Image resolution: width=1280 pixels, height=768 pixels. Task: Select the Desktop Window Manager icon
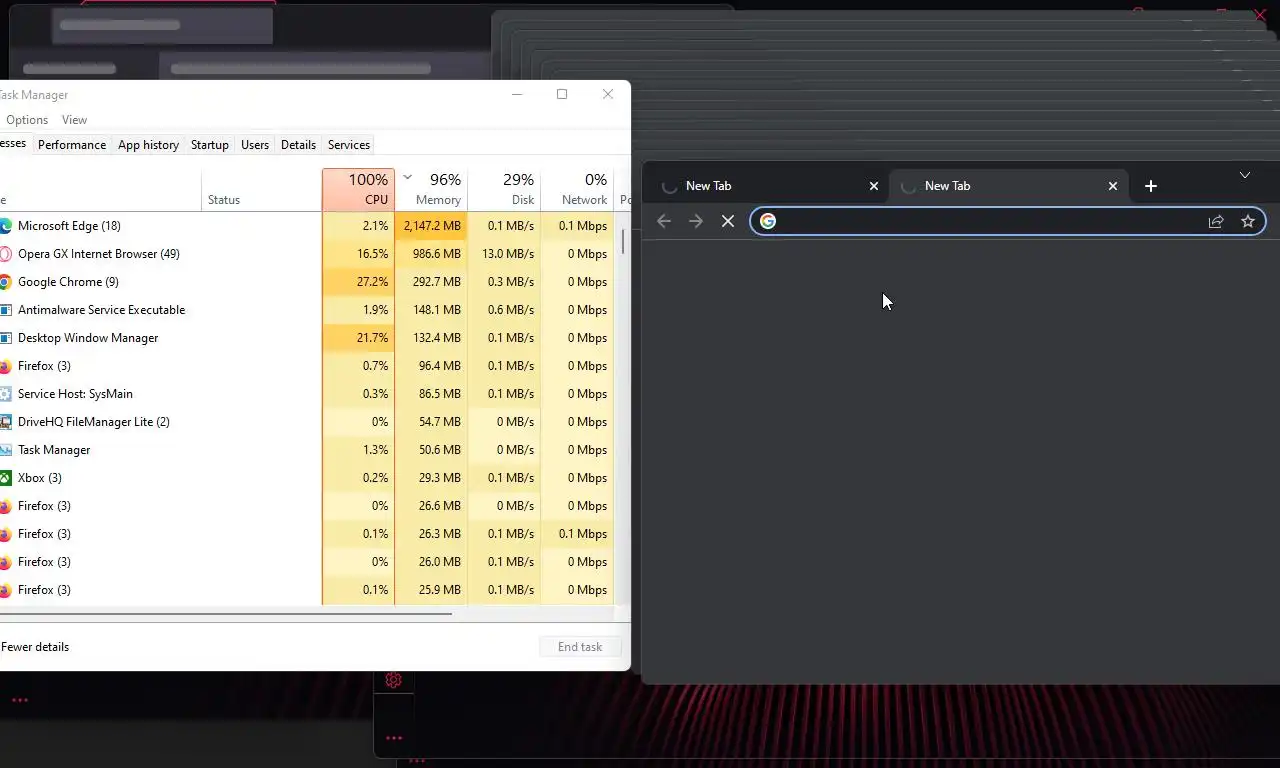pos(5,338)
